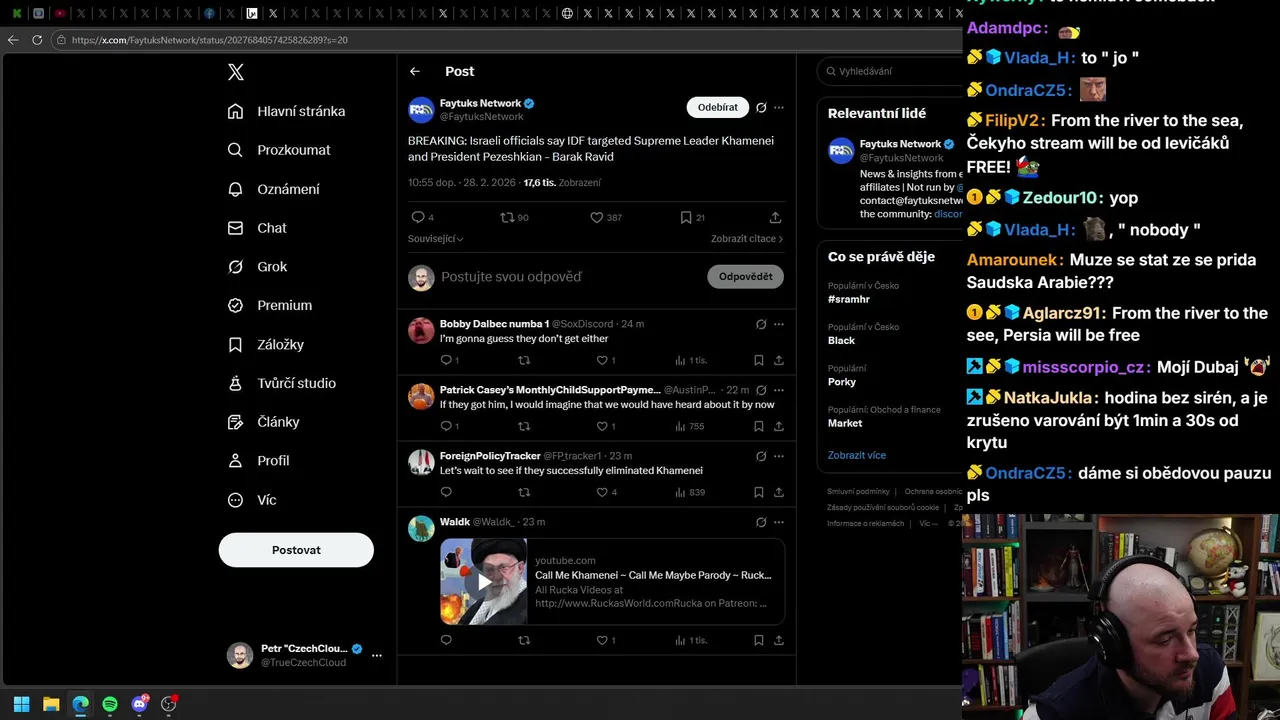Image resolution: width=1280 pixels, height=720 pixels.
Task: Open Bobby Dalbec numba 1 profile
Action: 494,324
